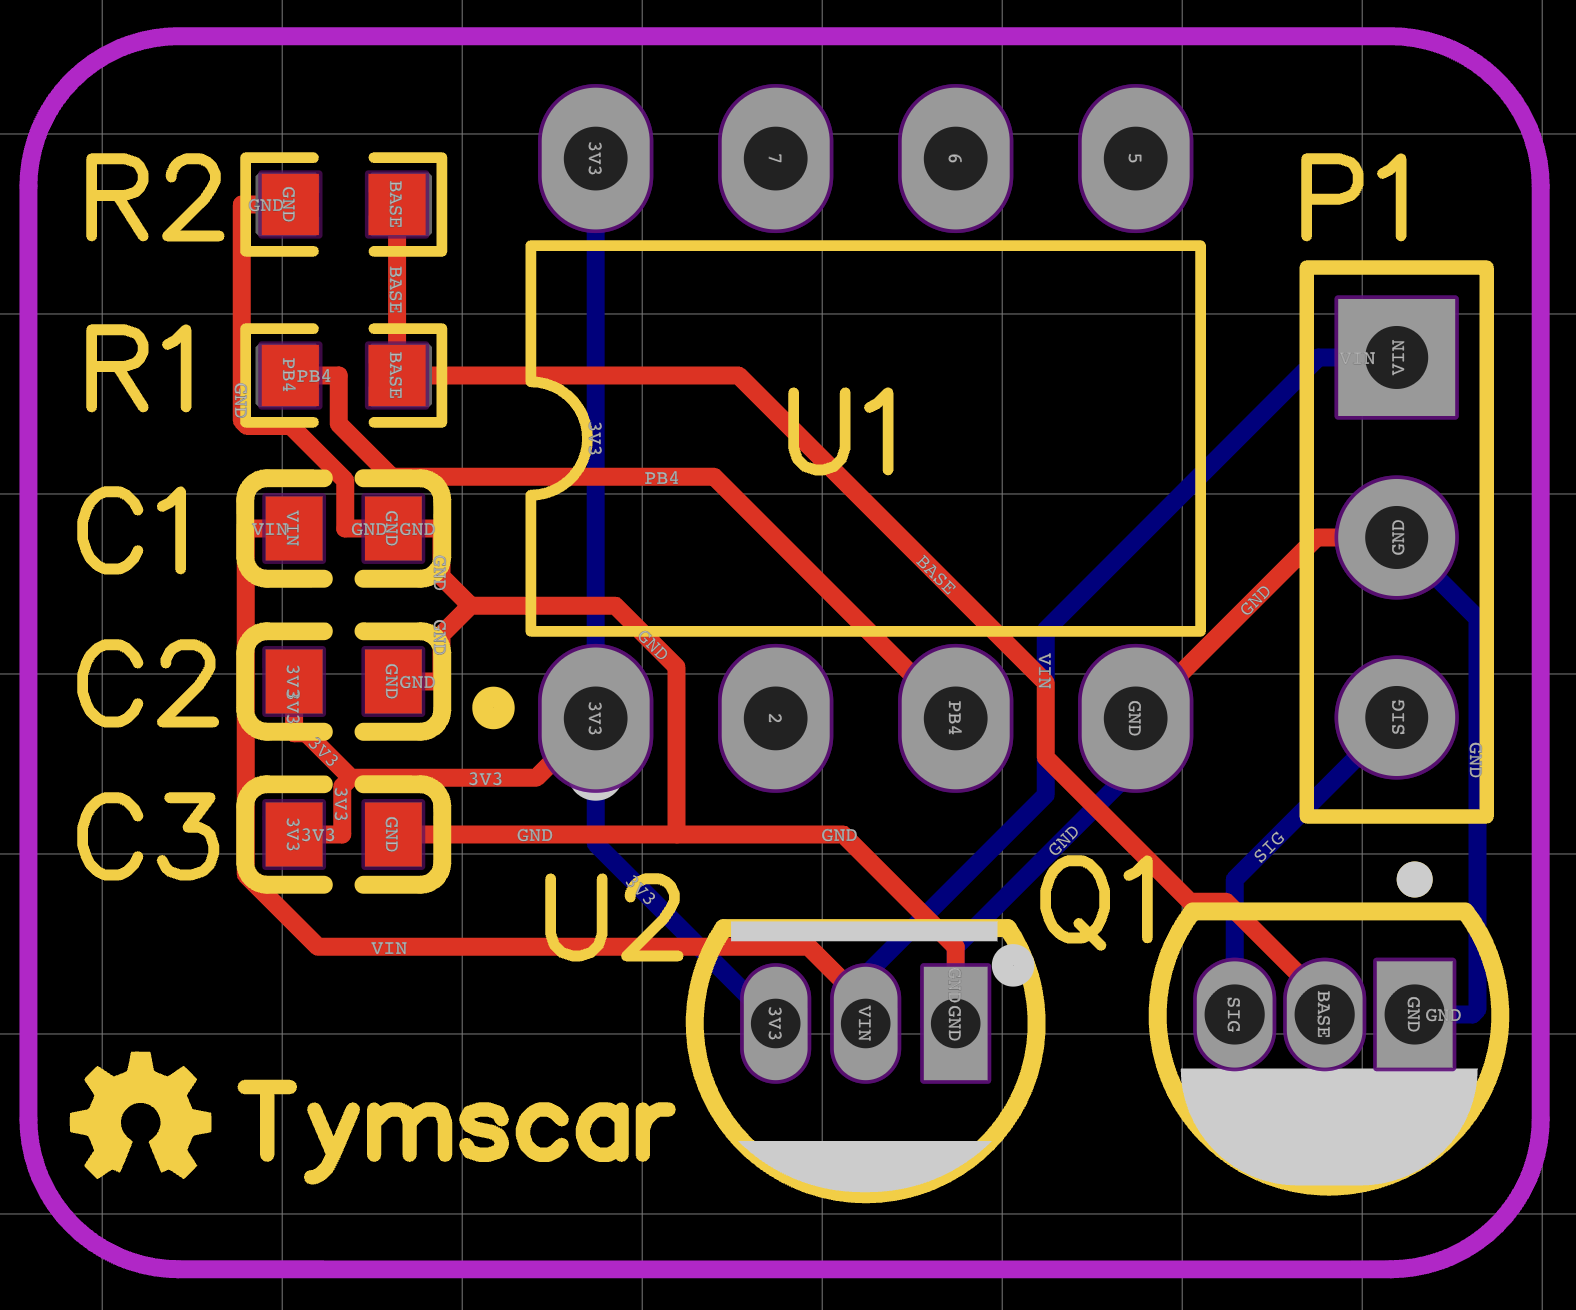Viewport: 1576px width, 1310px height.
Task: Select the R1 reference designator label
Action: (x=140, y=368)
